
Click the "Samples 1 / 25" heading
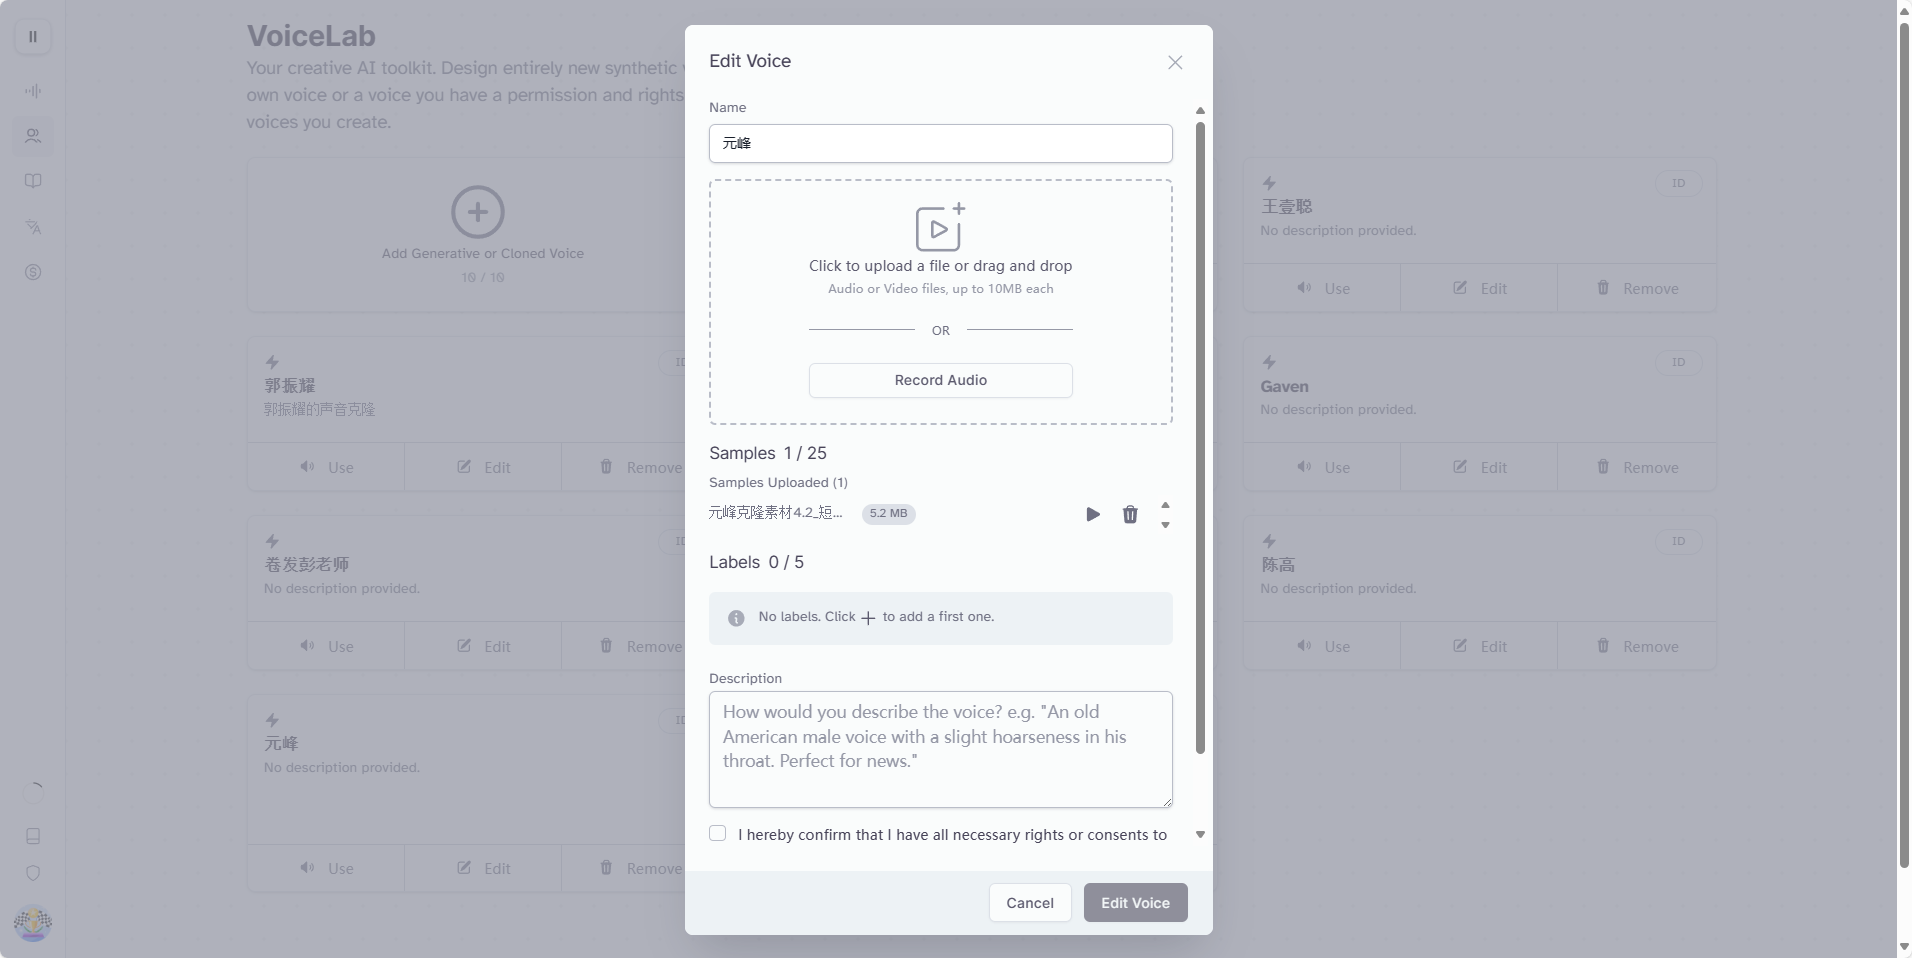coord(768,453)
